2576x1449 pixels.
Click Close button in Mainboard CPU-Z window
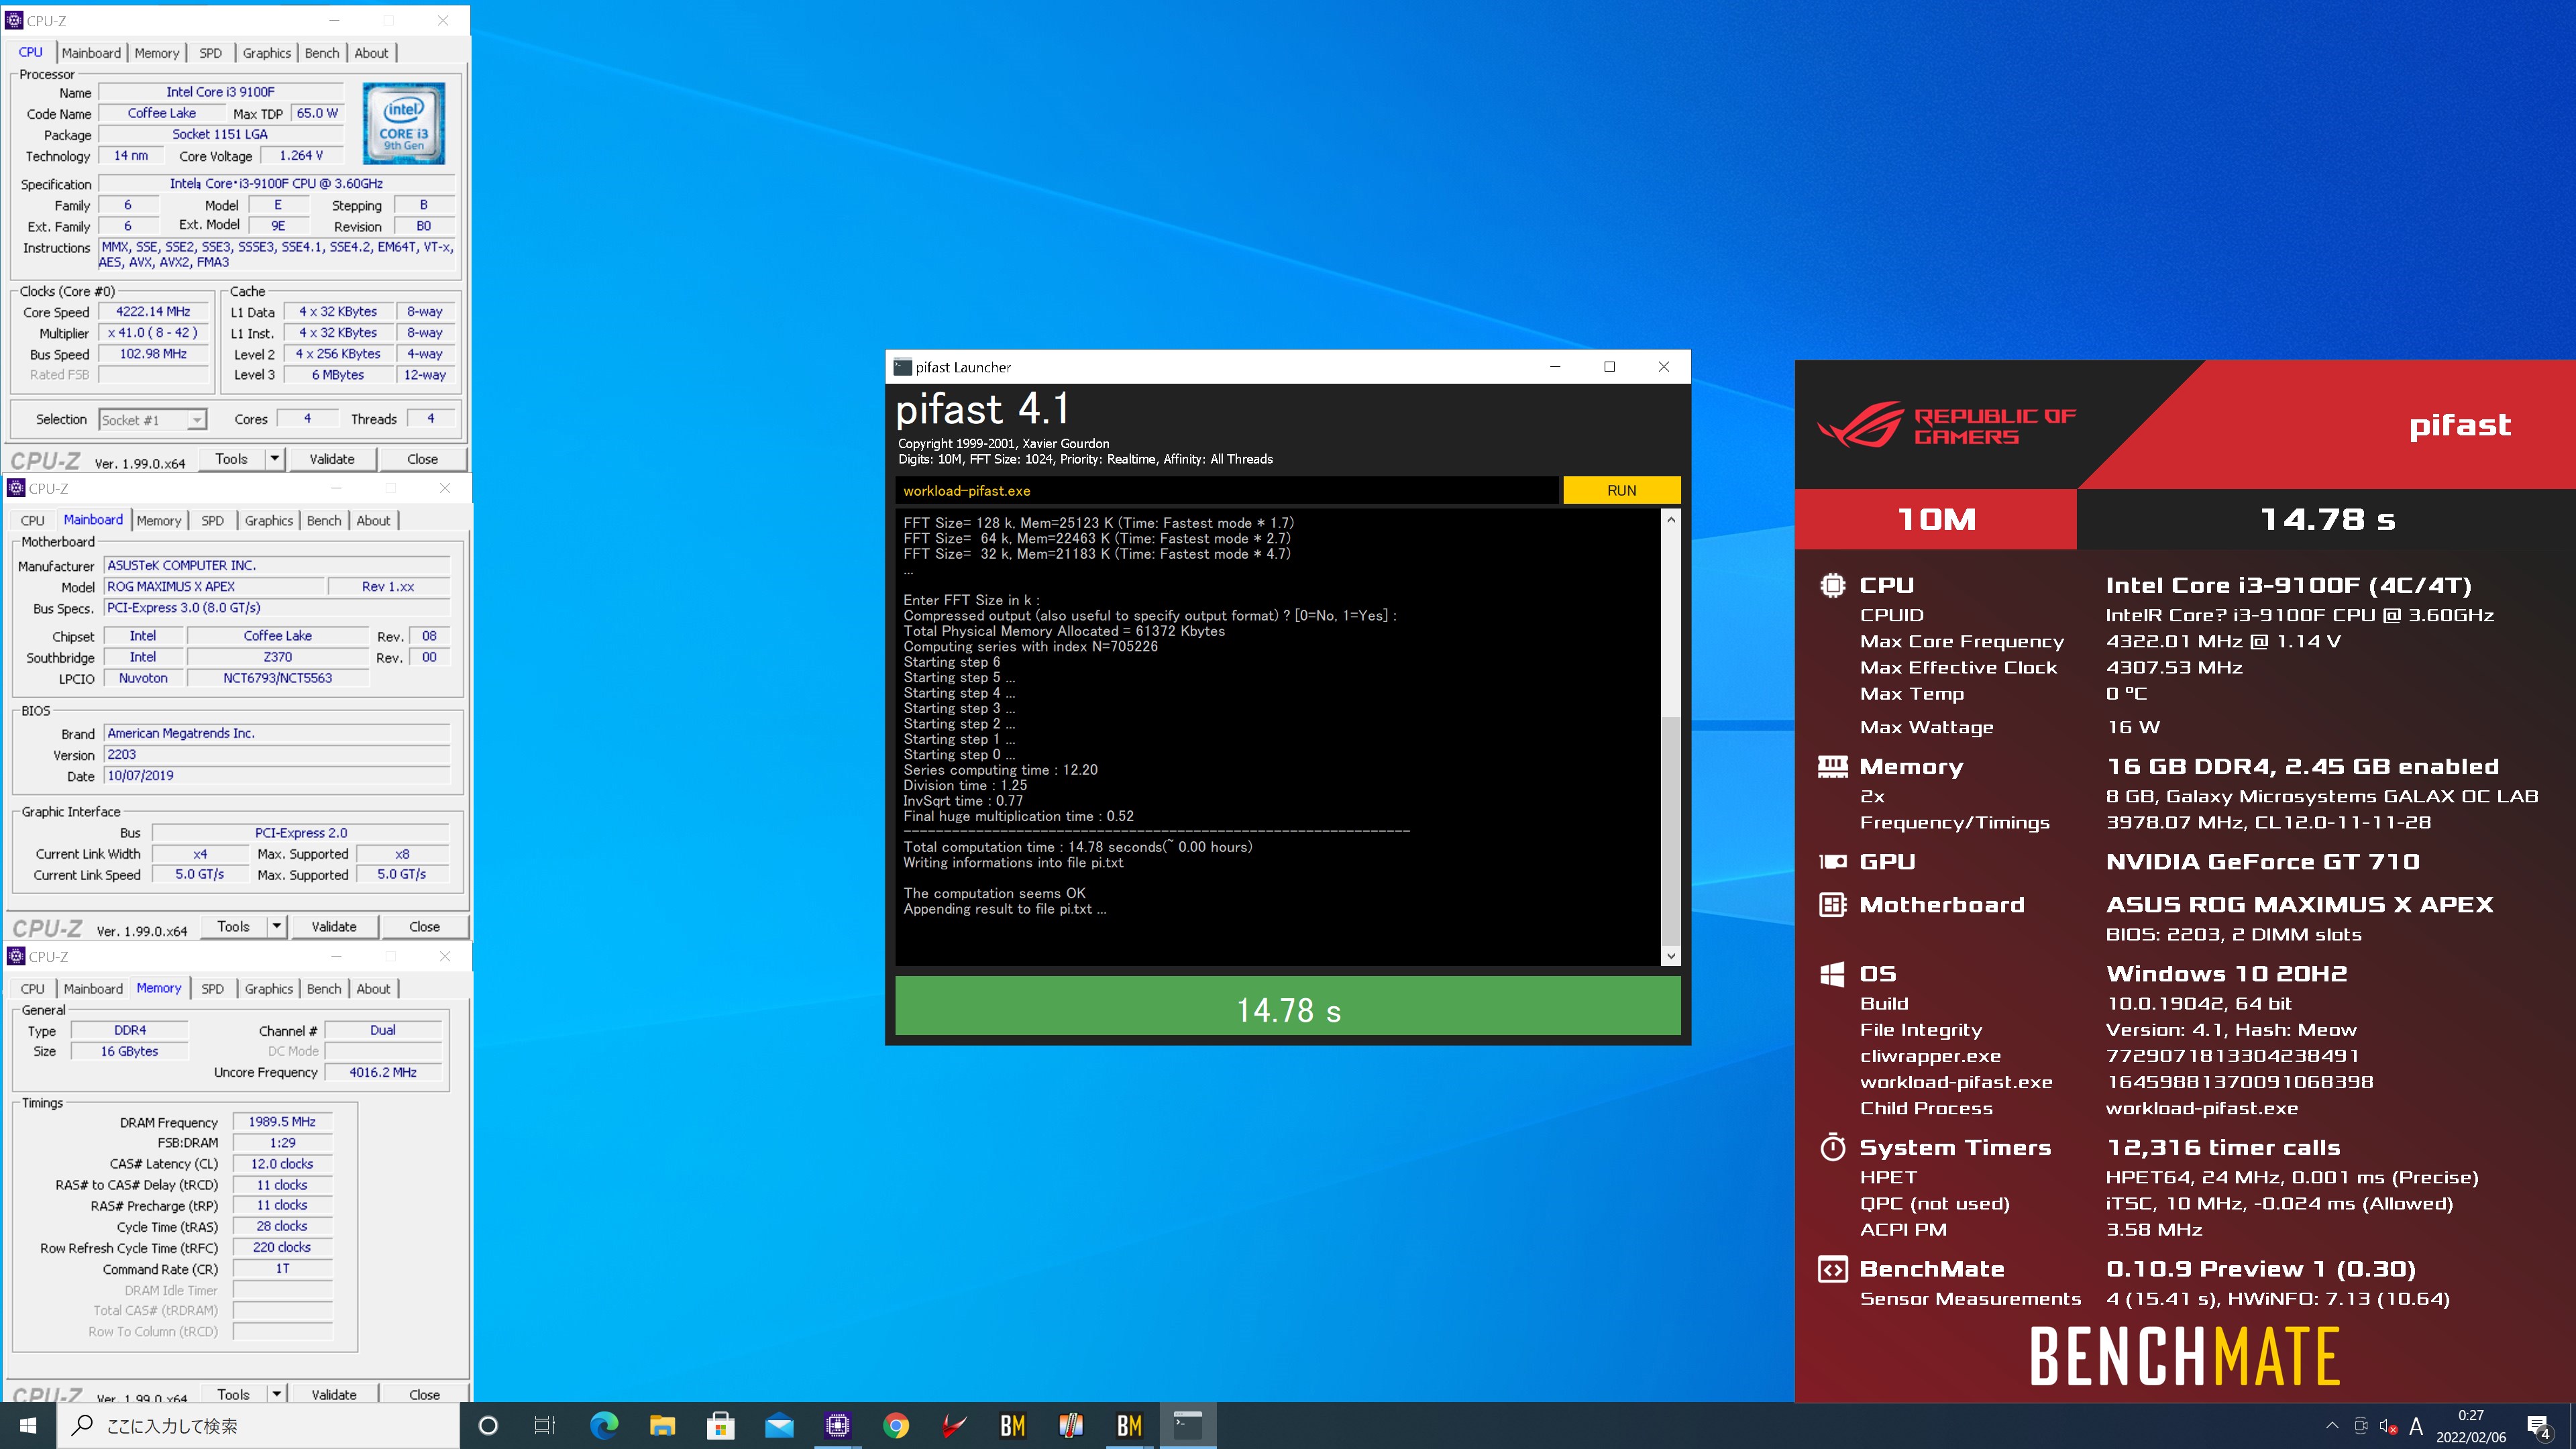(424, 926)
